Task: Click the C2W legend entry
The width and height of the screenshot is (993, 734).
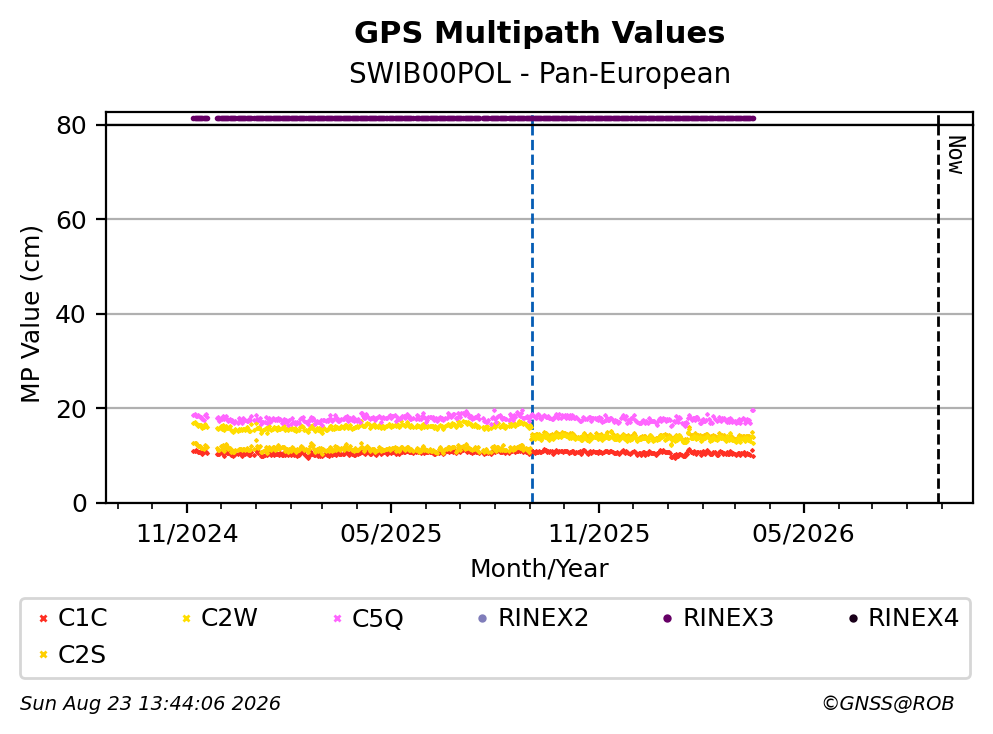Action: (219, 617)
